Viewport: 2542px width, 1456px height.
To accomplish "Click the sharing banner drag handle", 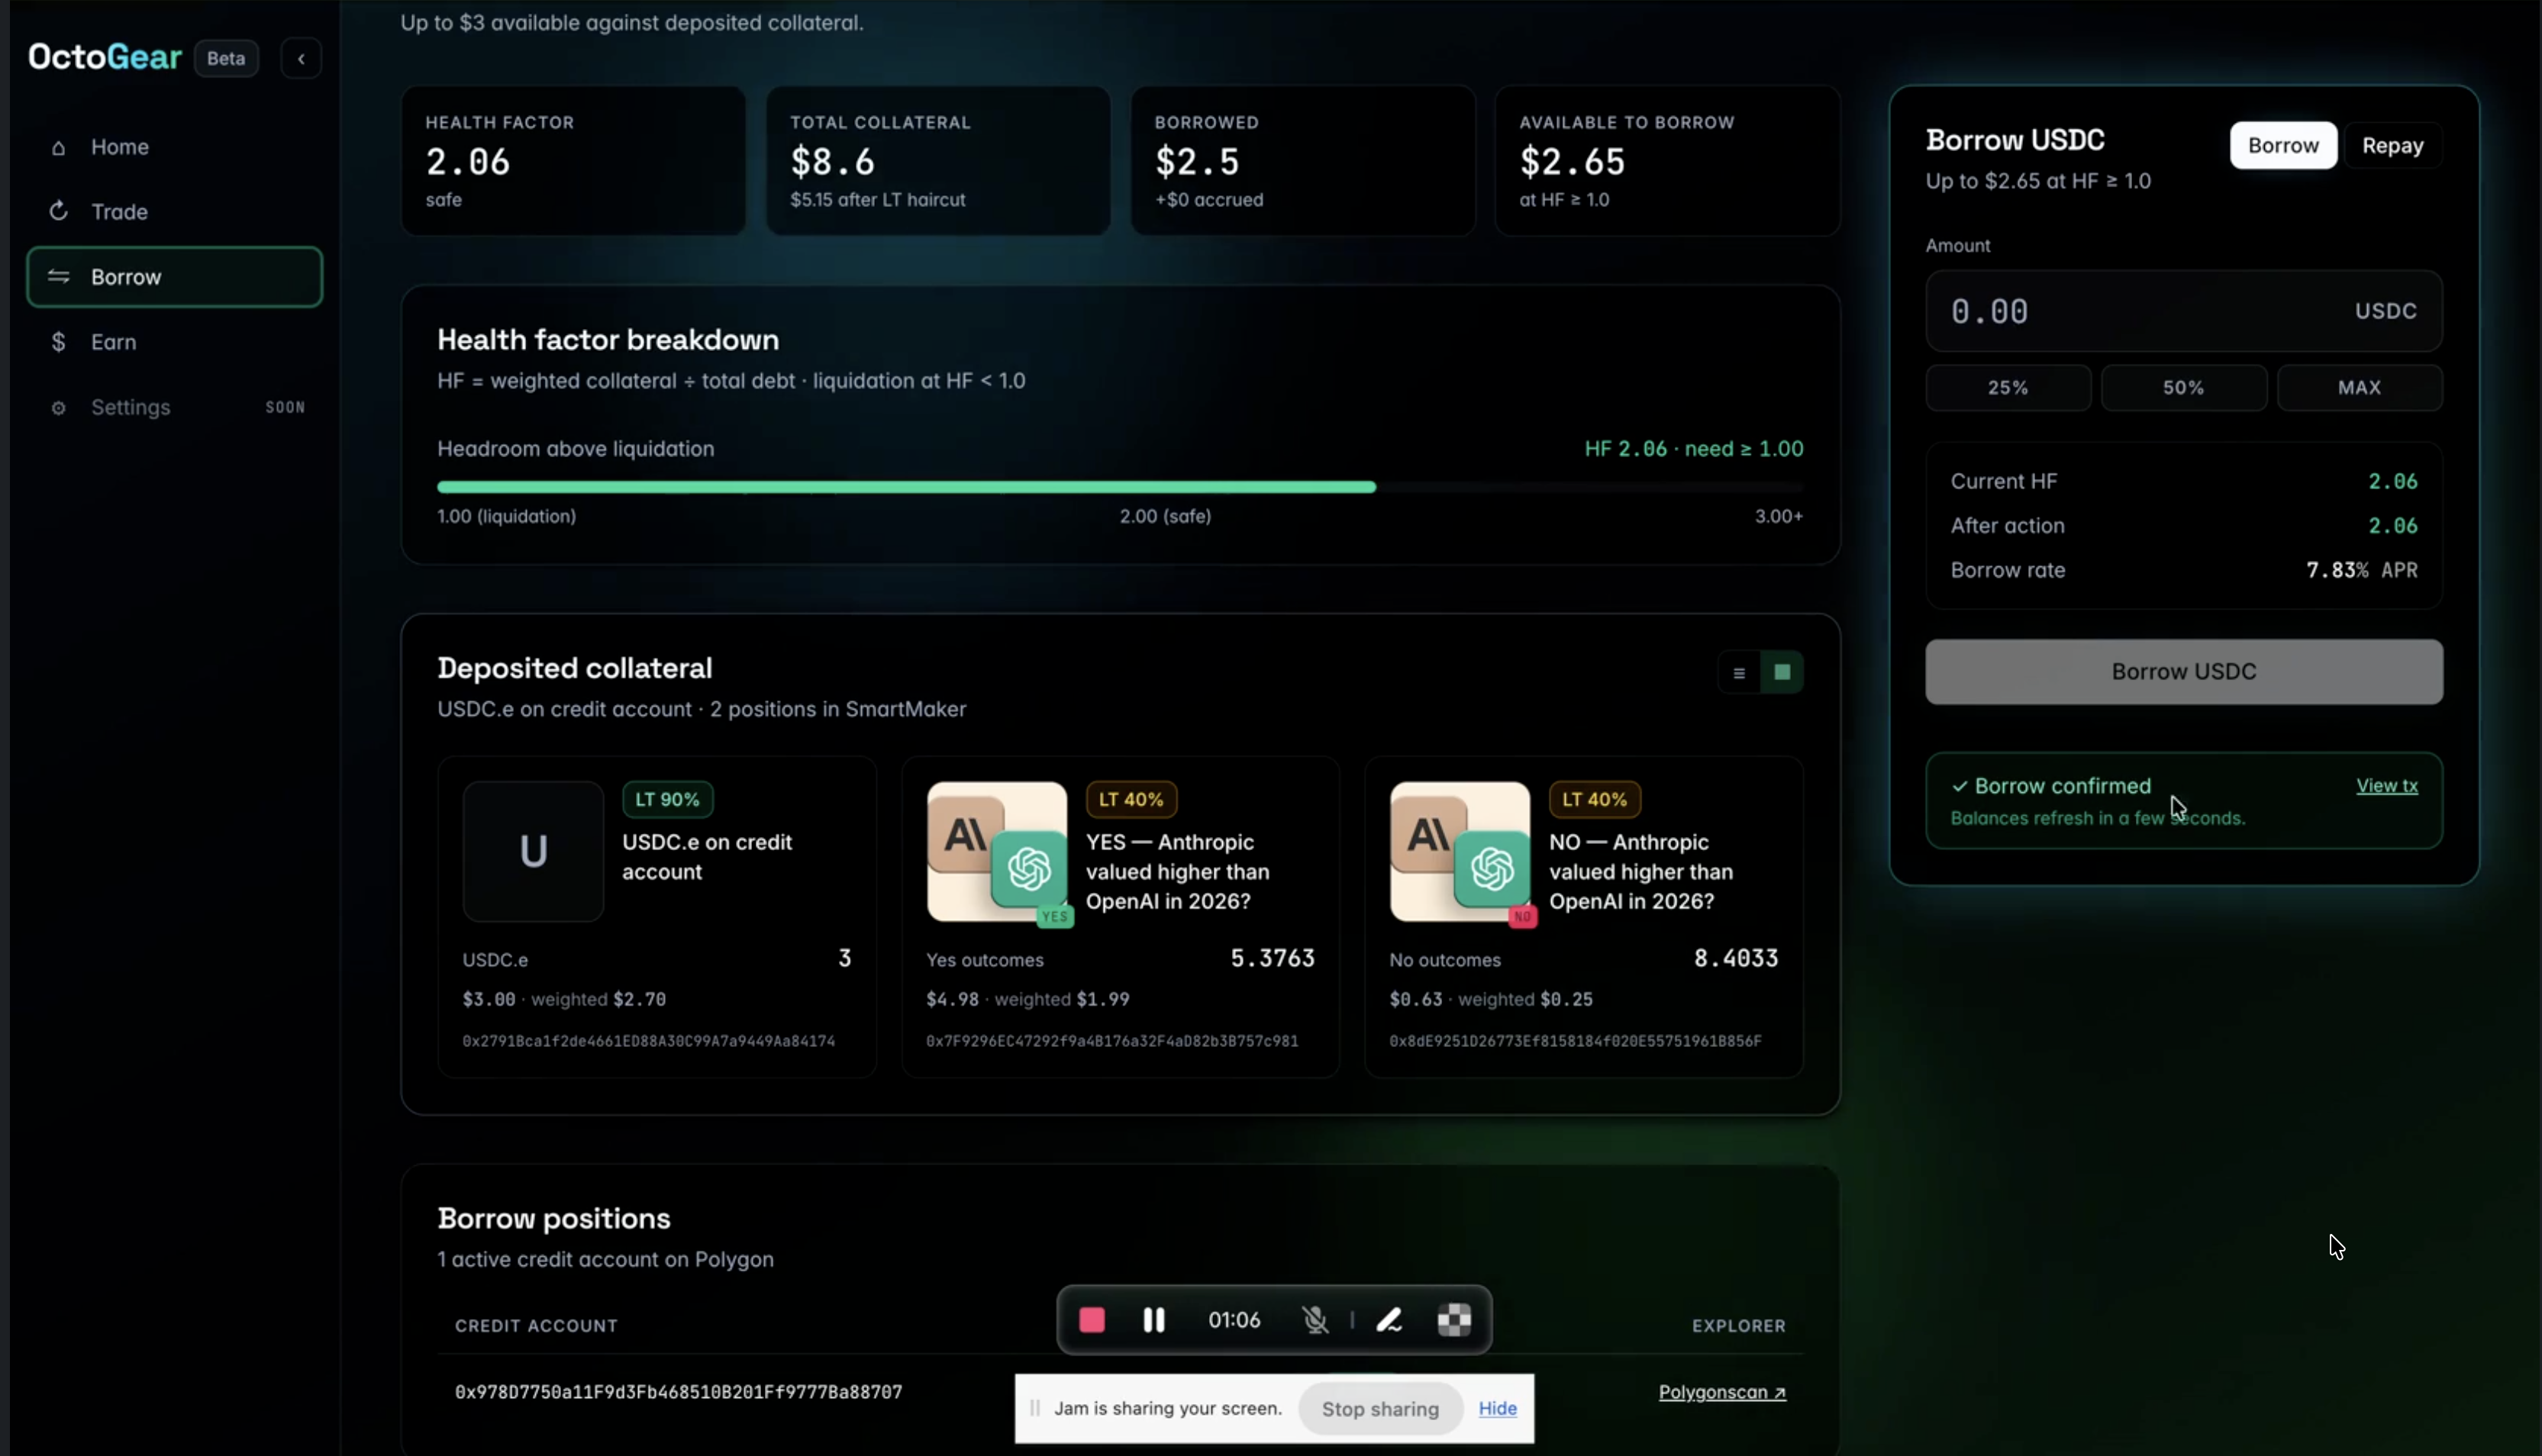I will [1034, 1408].
